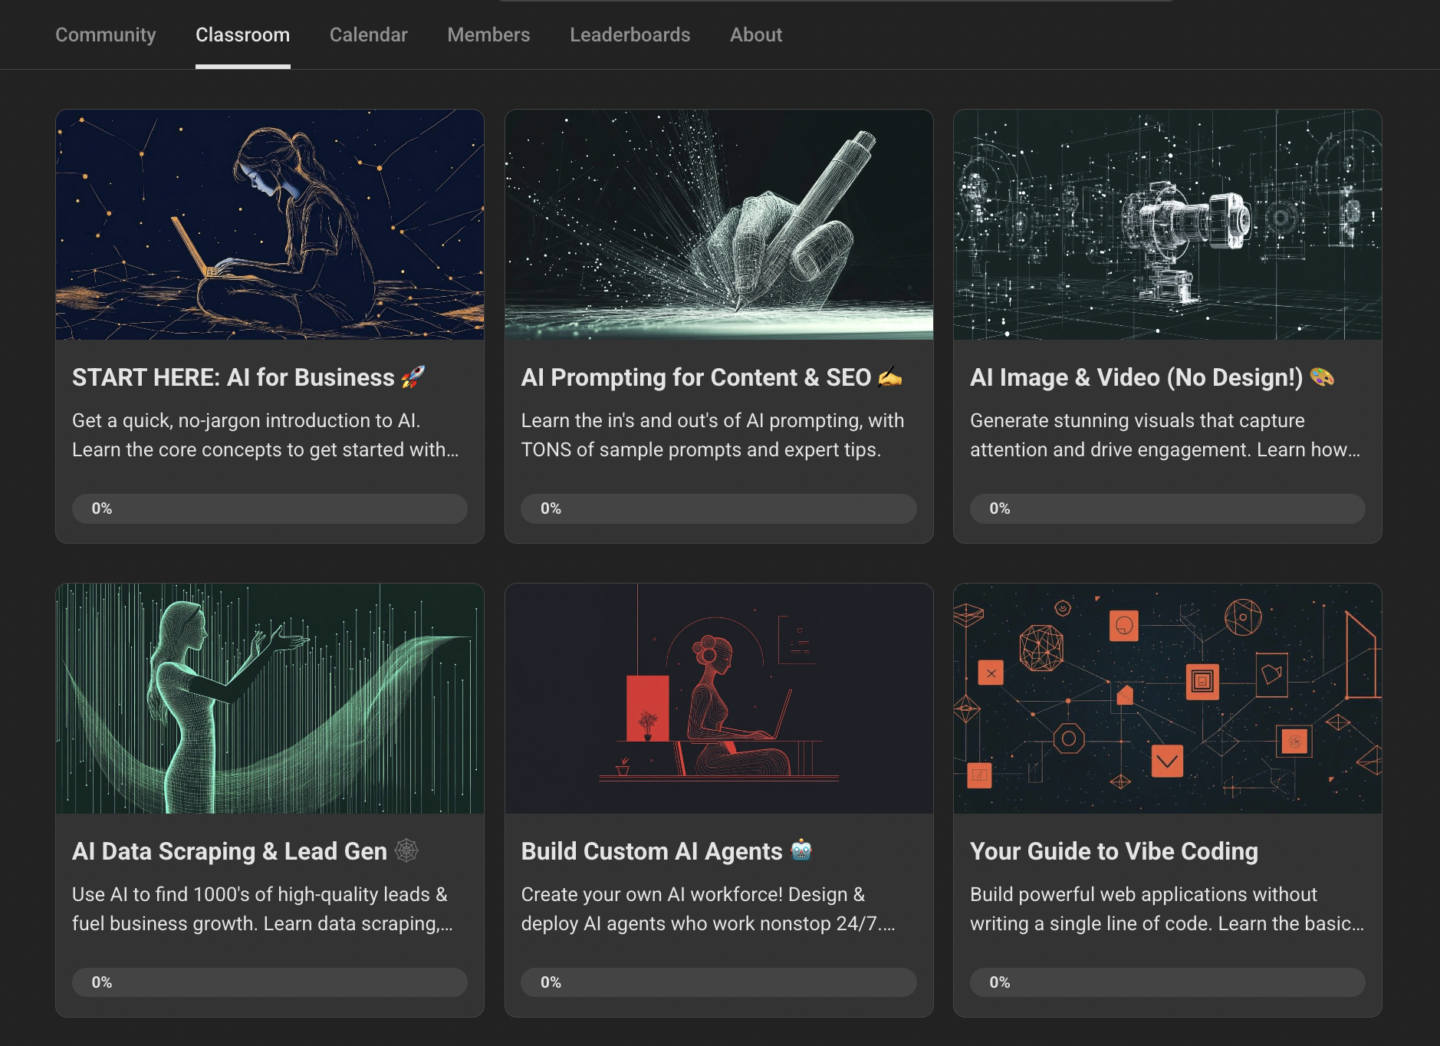Select the Classroom tab

pyautogui.click(x=242, y=35)
